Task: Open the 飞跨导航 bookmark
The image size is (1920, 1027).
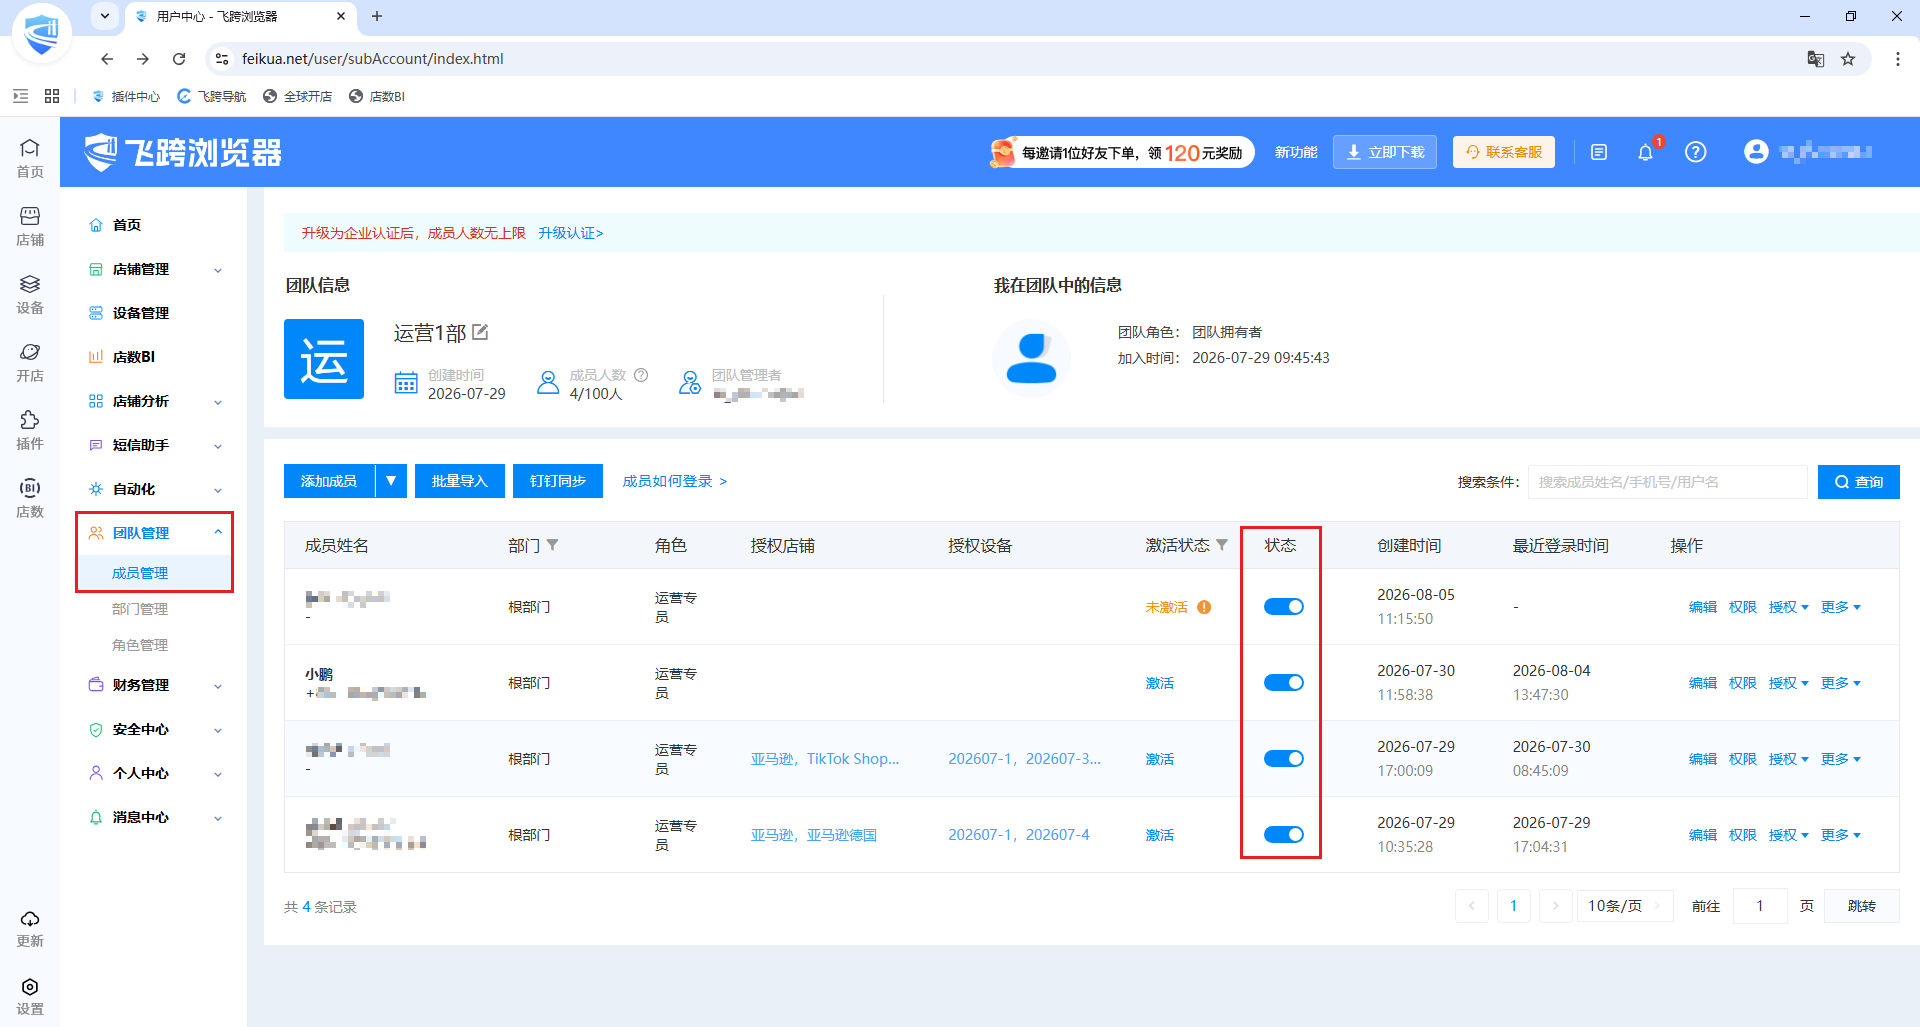Action: [x=212, y=96]
